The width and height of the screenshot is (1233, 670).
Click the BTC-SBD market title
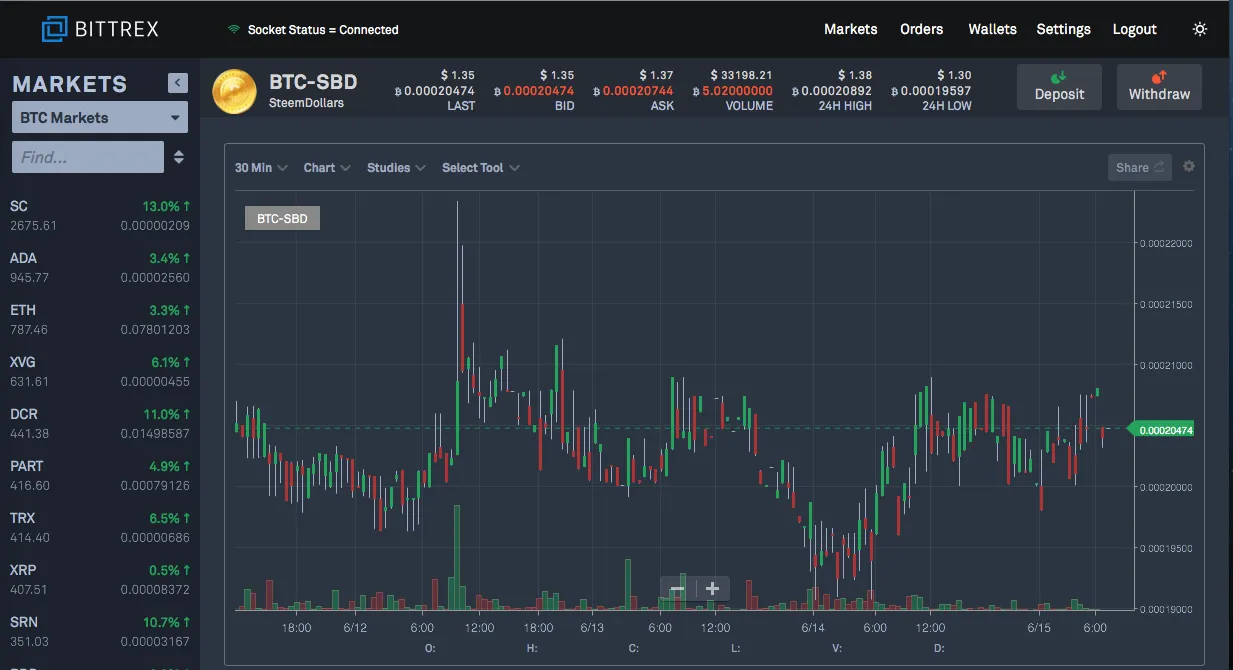tap(313, 82)
